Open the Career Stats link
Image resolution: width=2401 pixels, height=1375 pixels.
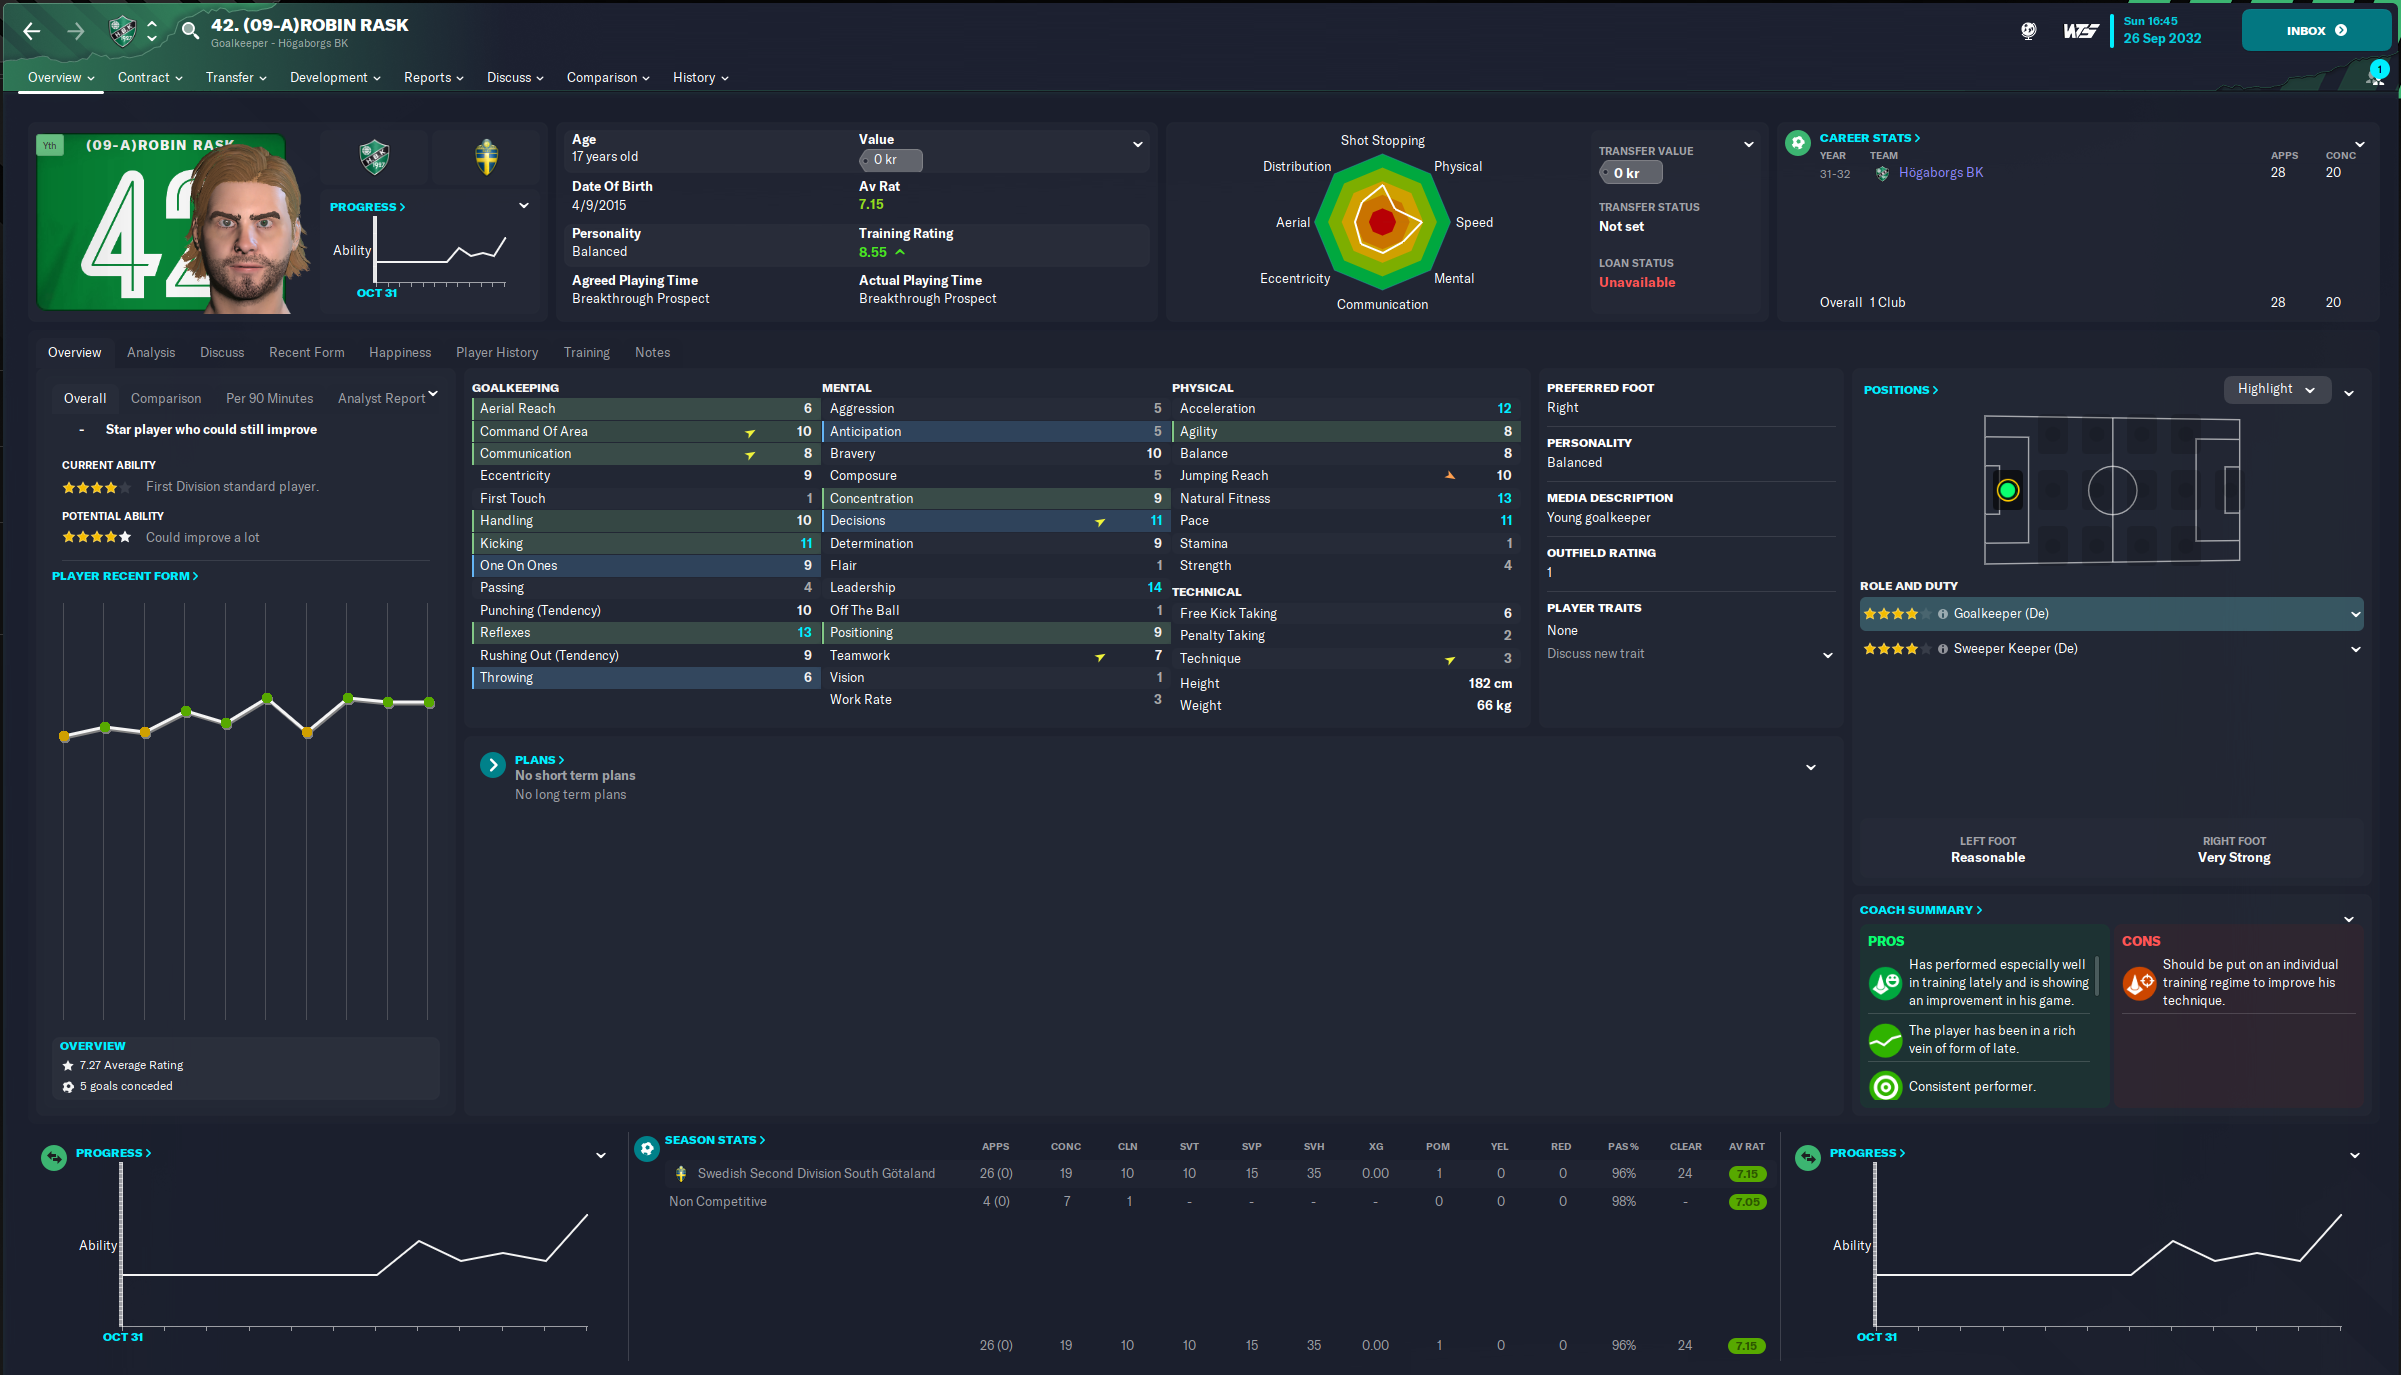click(1868, 137)
